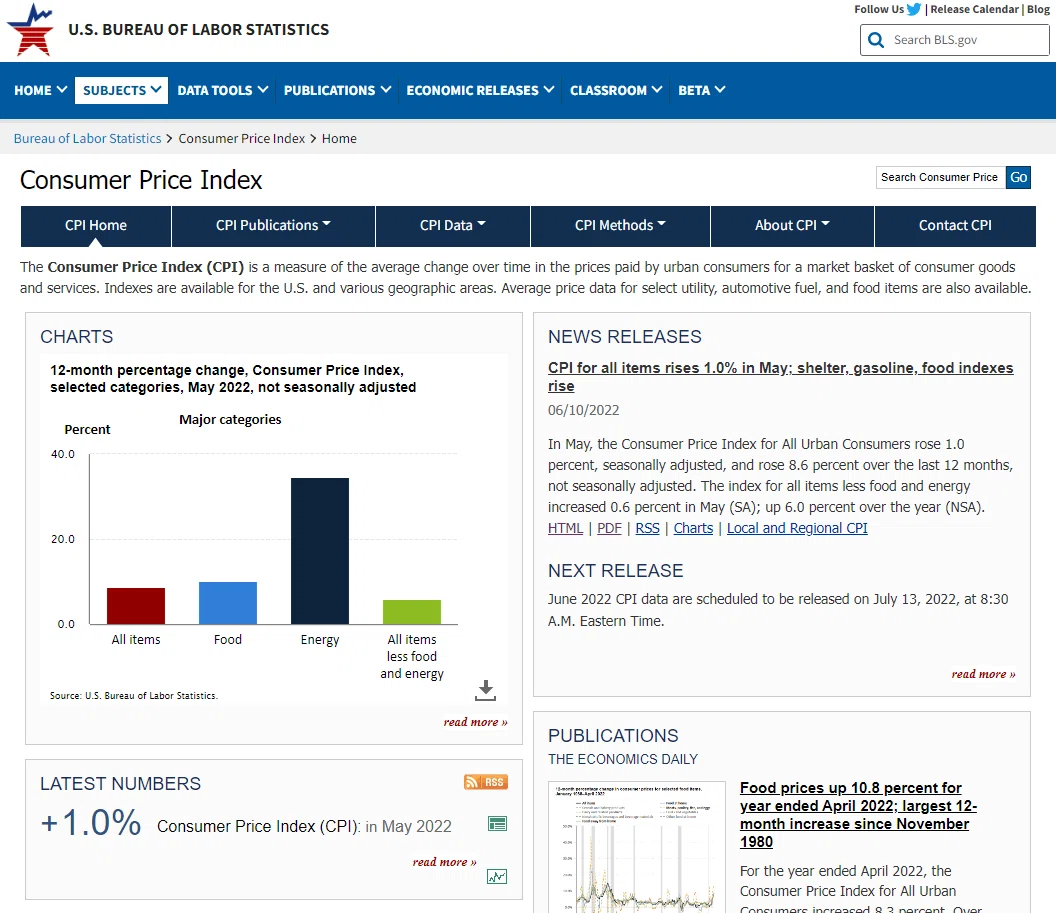Focus the Search Consumer Price field

(x=940, y=178)
